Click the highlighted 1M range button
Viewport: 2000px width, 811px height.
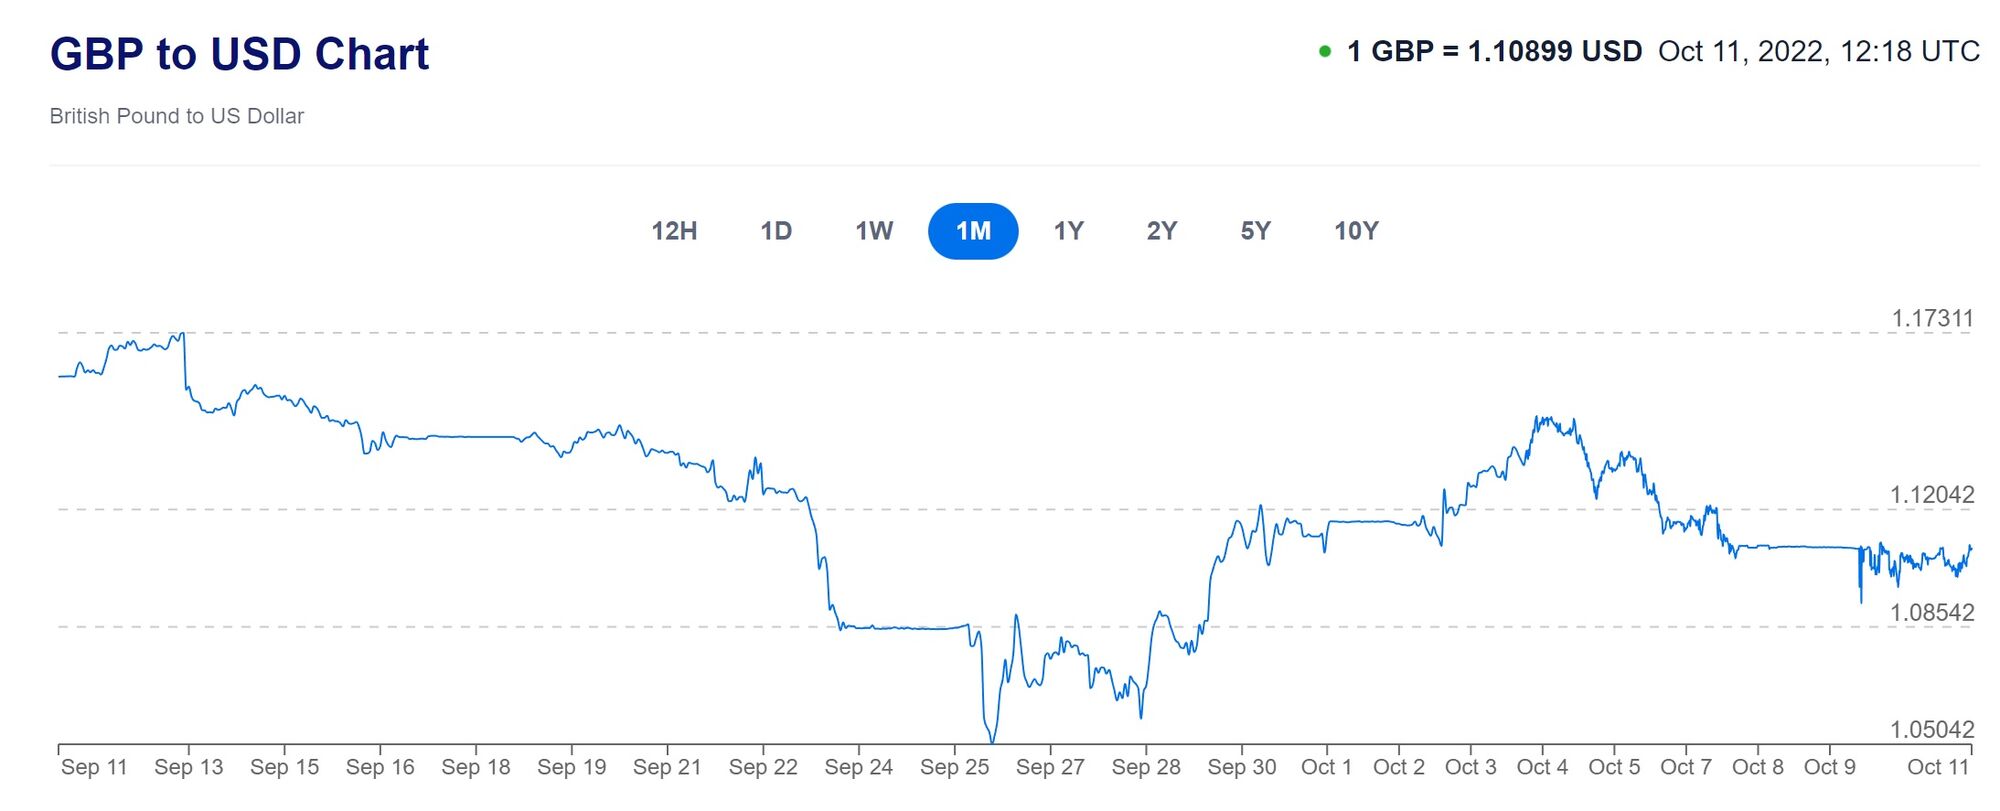coord(973,231)
